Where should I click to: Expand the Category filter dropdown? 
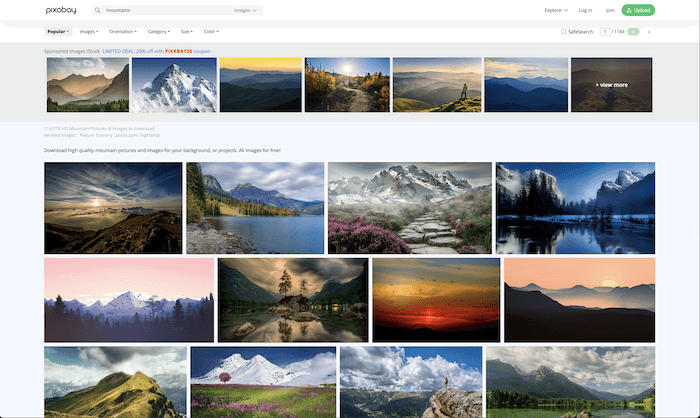(x=158, y=32)
